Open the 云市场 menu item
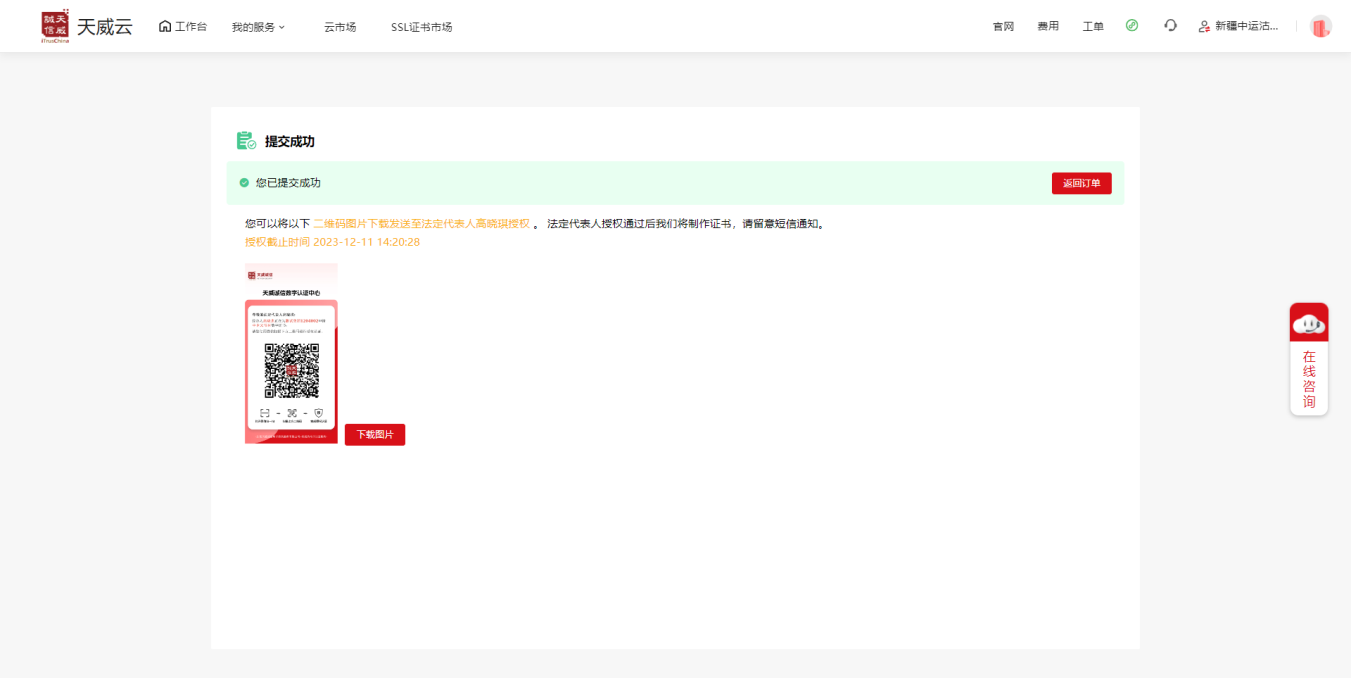 click(340, 27)
